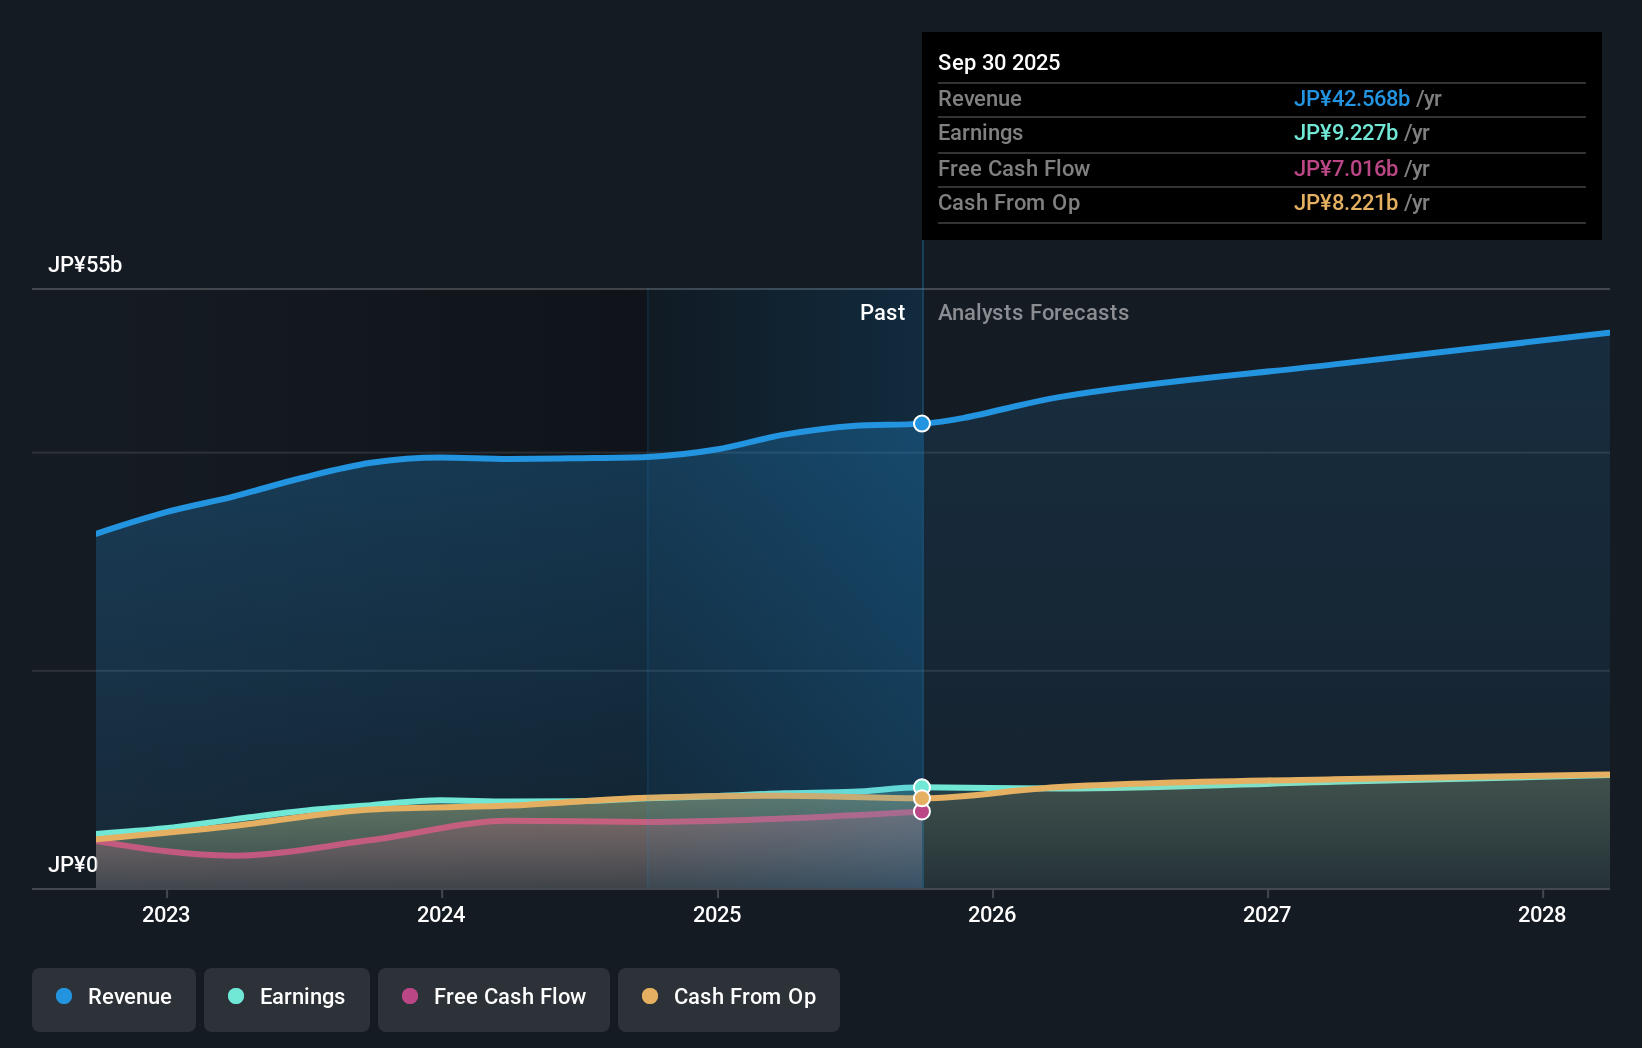Select the pink Free Cash Flow chart marker
Image resolution: width=1642 pixels, height=1048 pixels.
pyautogui.click(x=921, y=811)
